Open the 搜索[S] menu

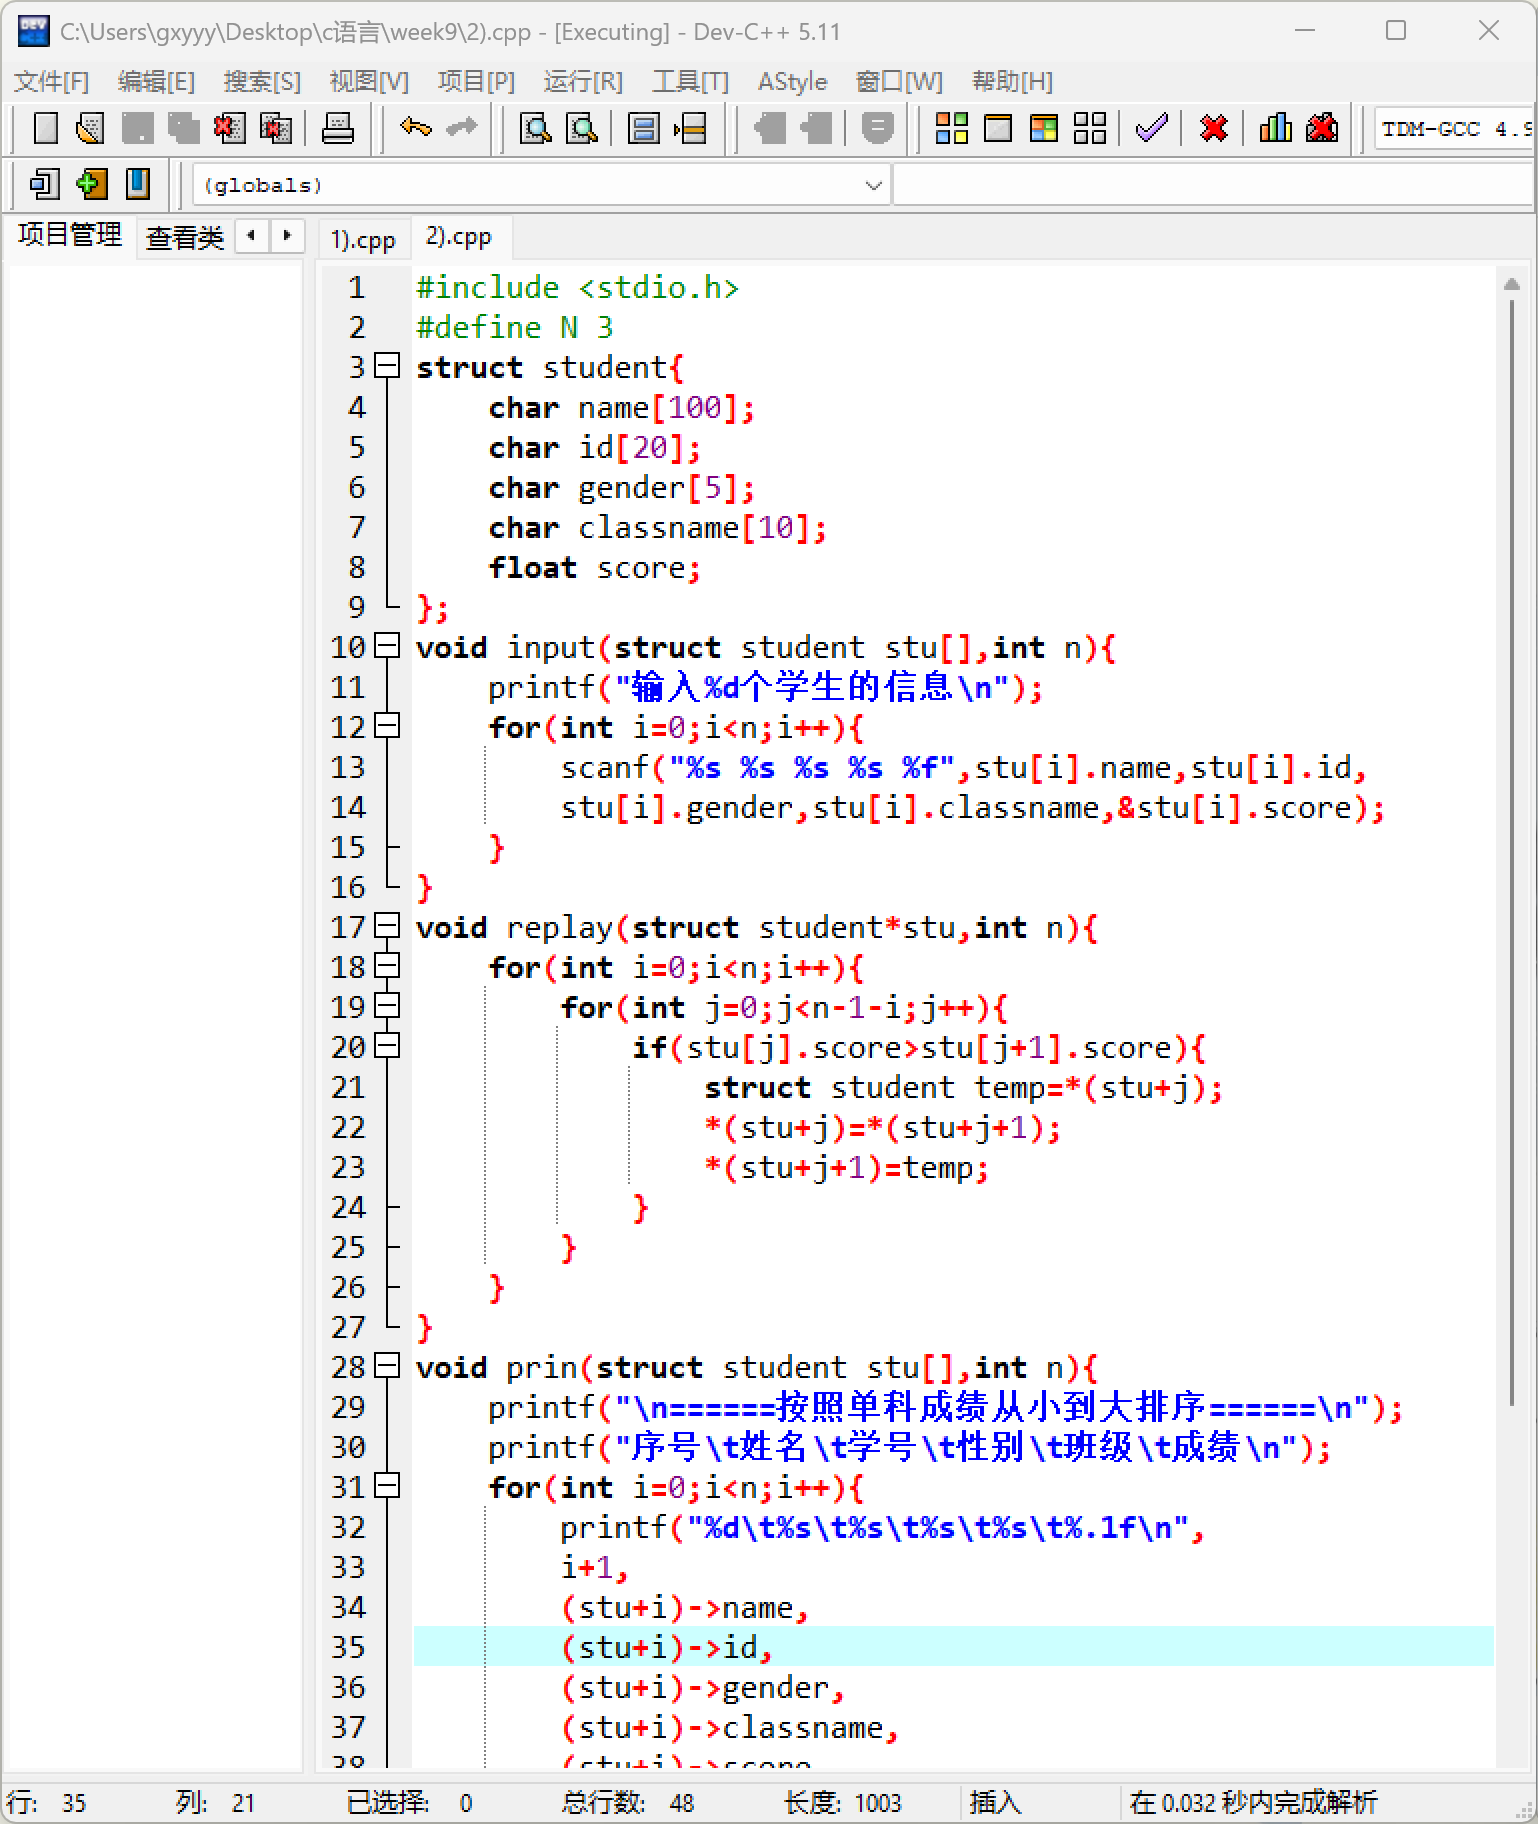pos(262,81)
